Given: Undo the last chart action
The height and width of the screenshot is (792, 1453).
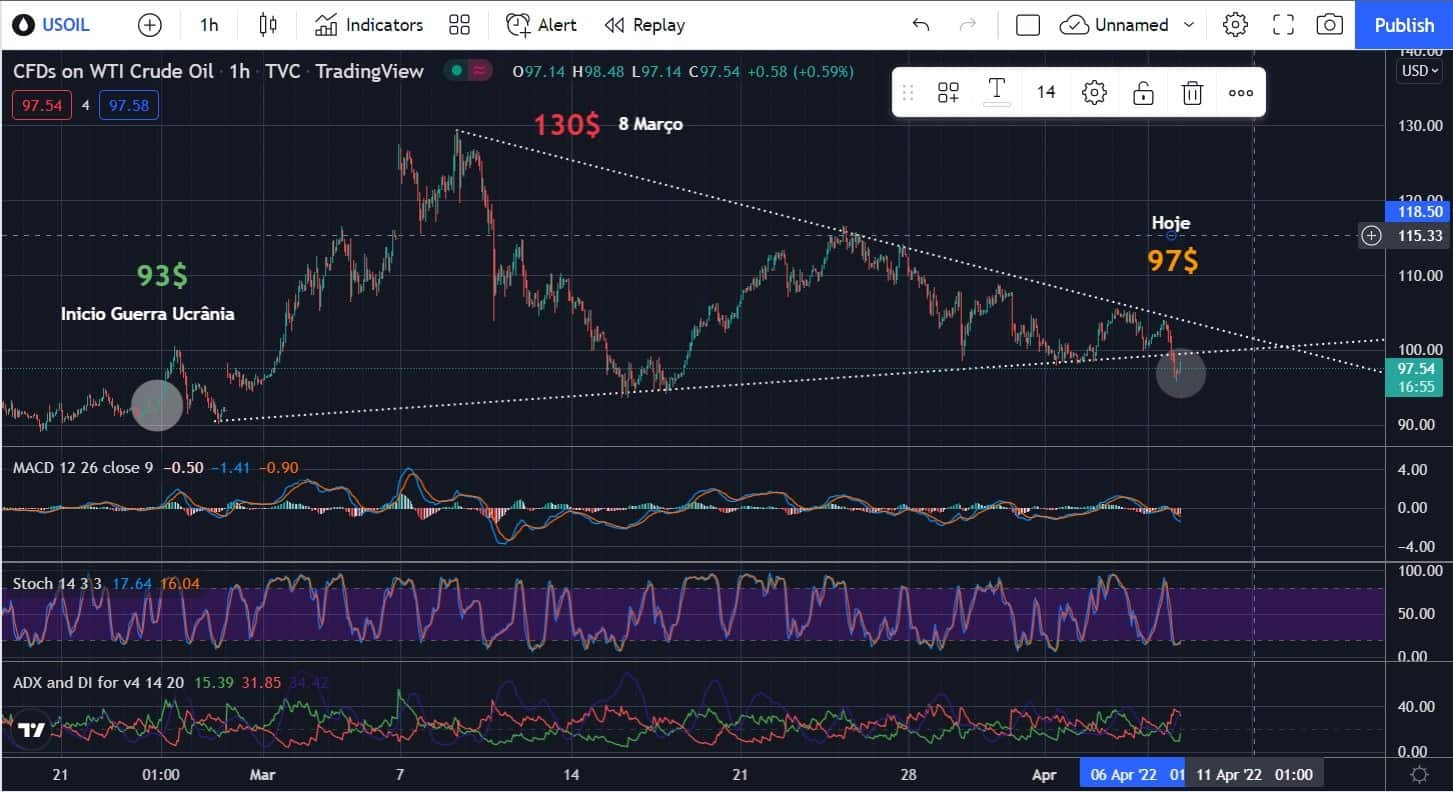Looking at the screenshot, I should (921, 25).
